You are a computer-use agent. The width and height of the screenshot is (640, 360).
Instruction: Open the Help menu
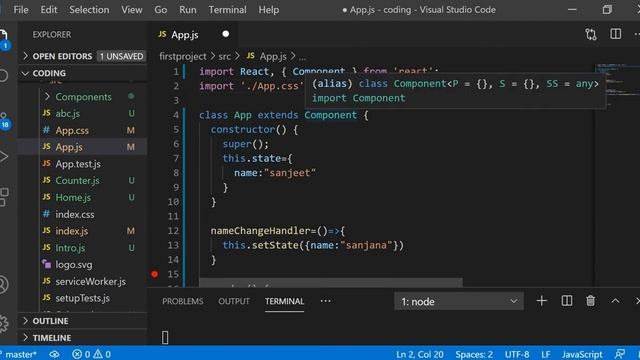pos(269,10)
